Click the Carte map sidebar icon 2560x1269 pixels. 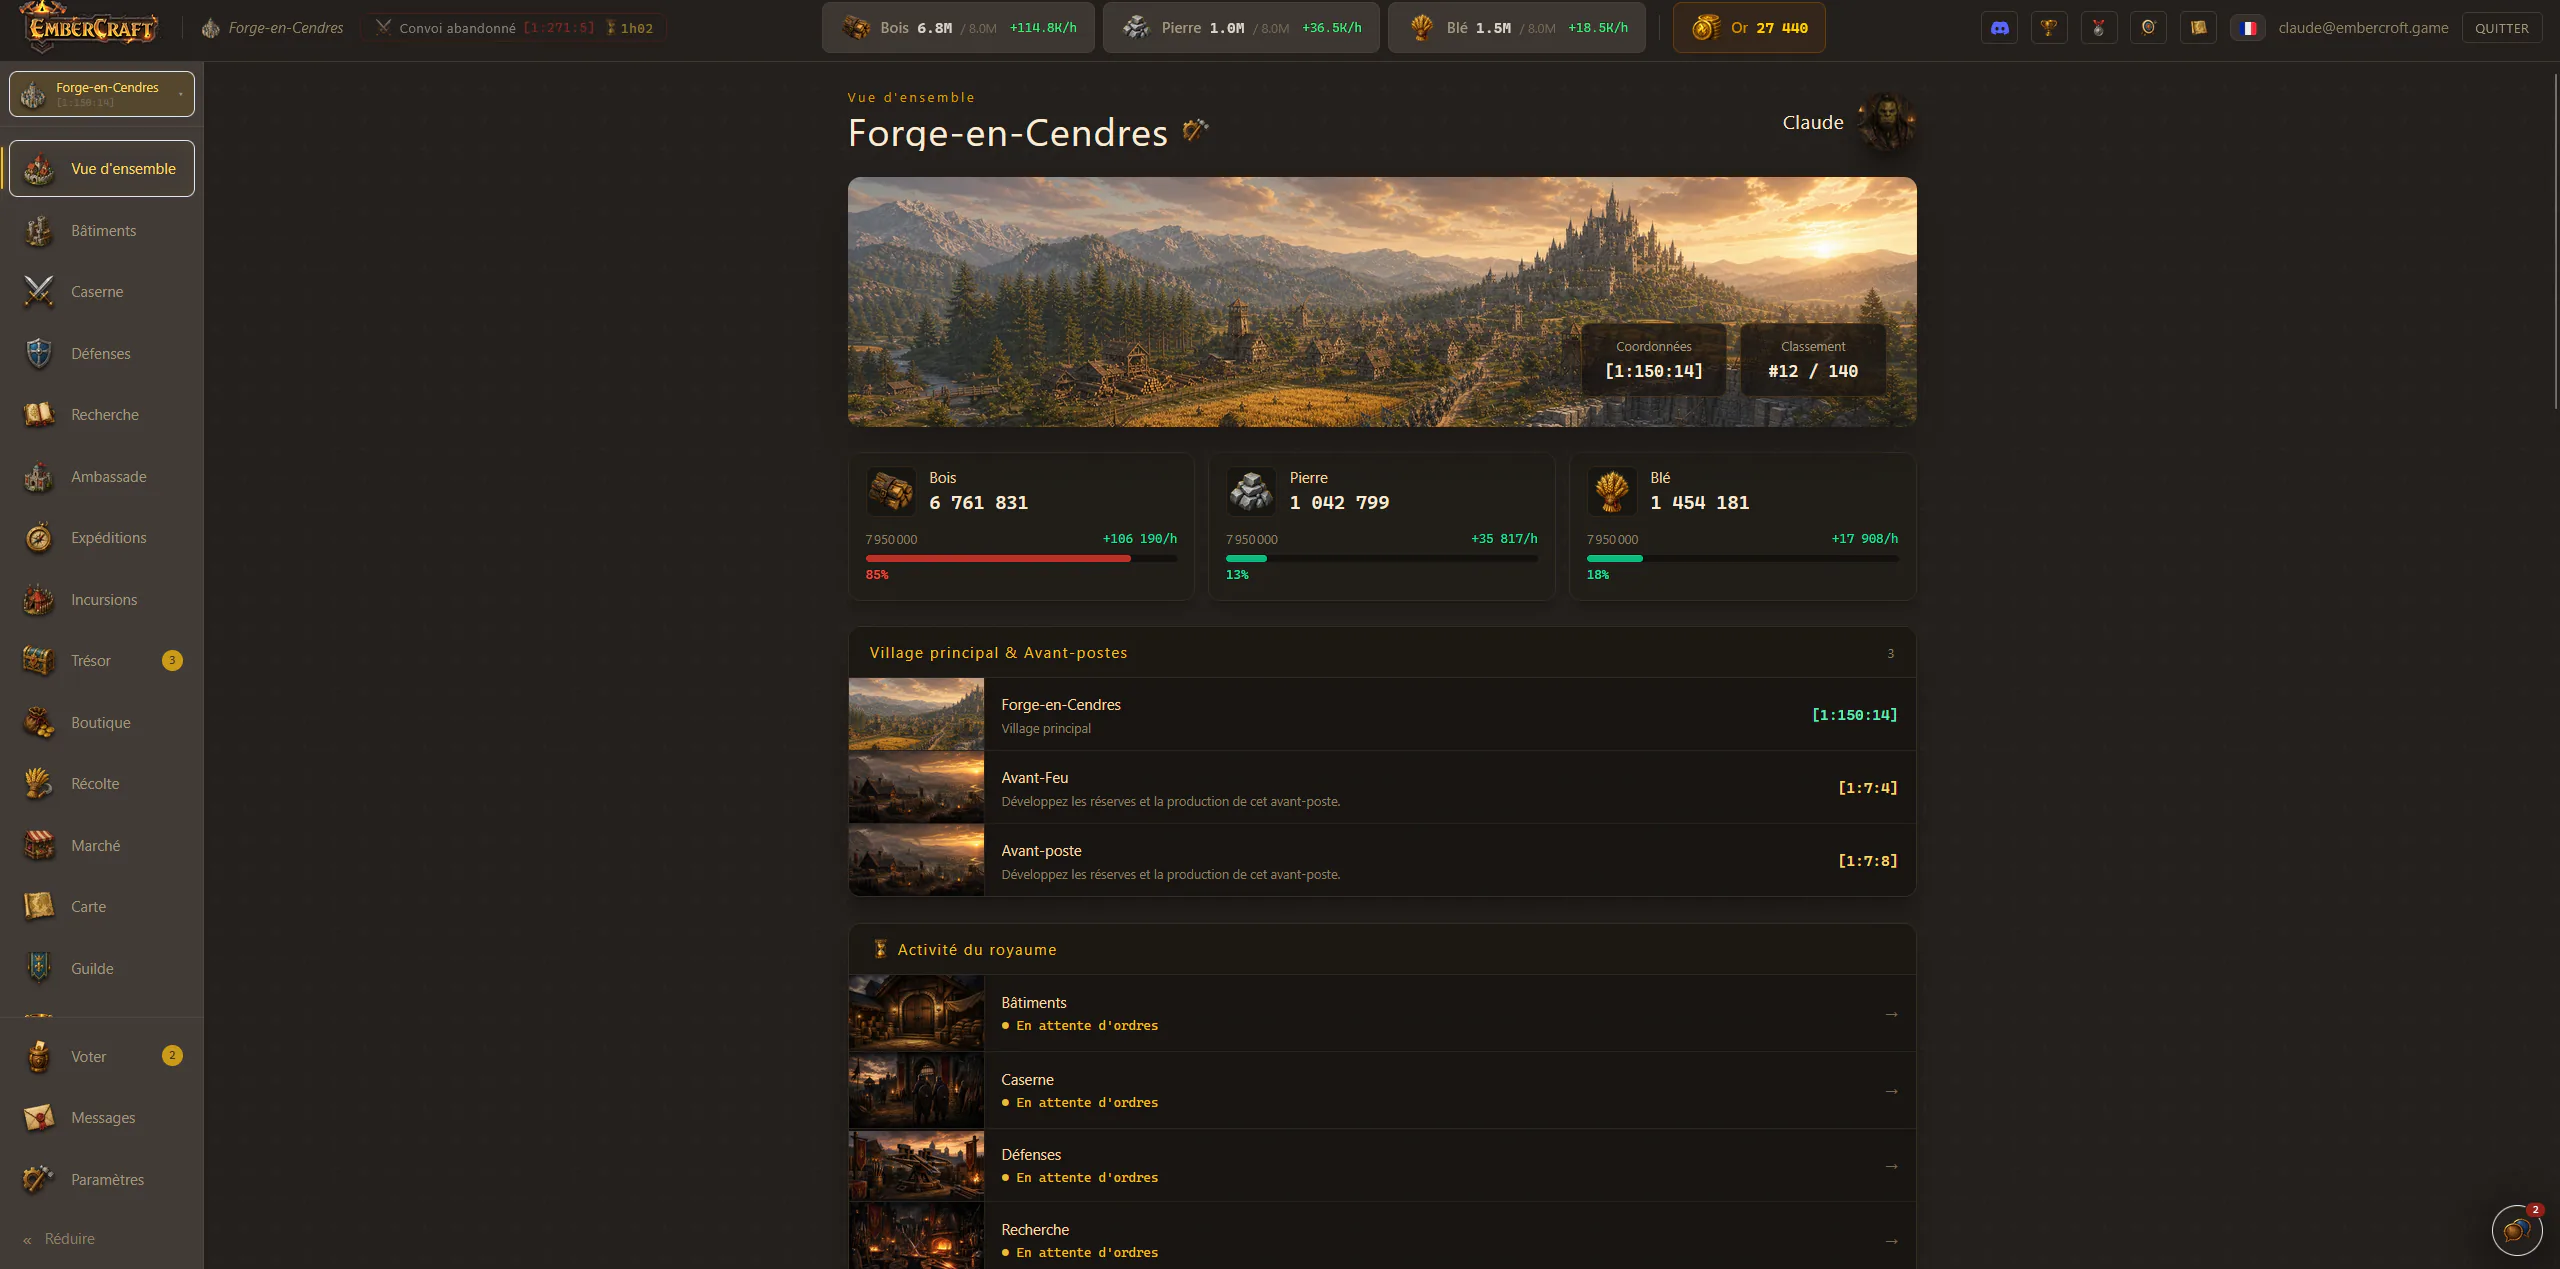(x=39, y=907)
